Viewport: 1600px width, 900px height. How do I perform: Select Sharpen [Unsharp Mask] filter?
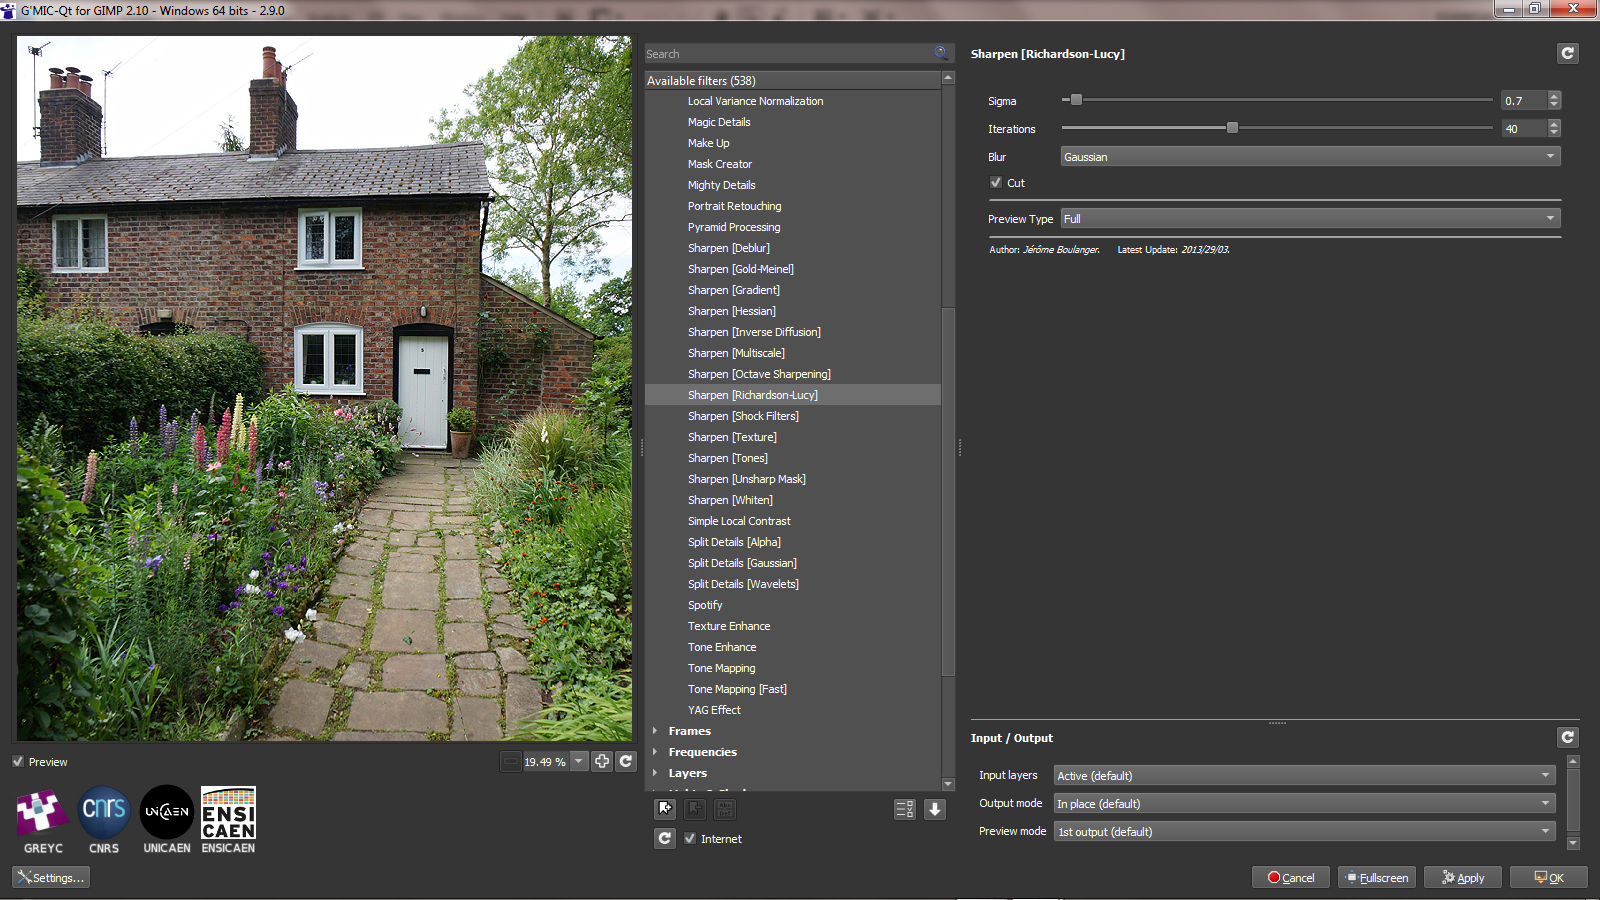click(x=746, y=479)
